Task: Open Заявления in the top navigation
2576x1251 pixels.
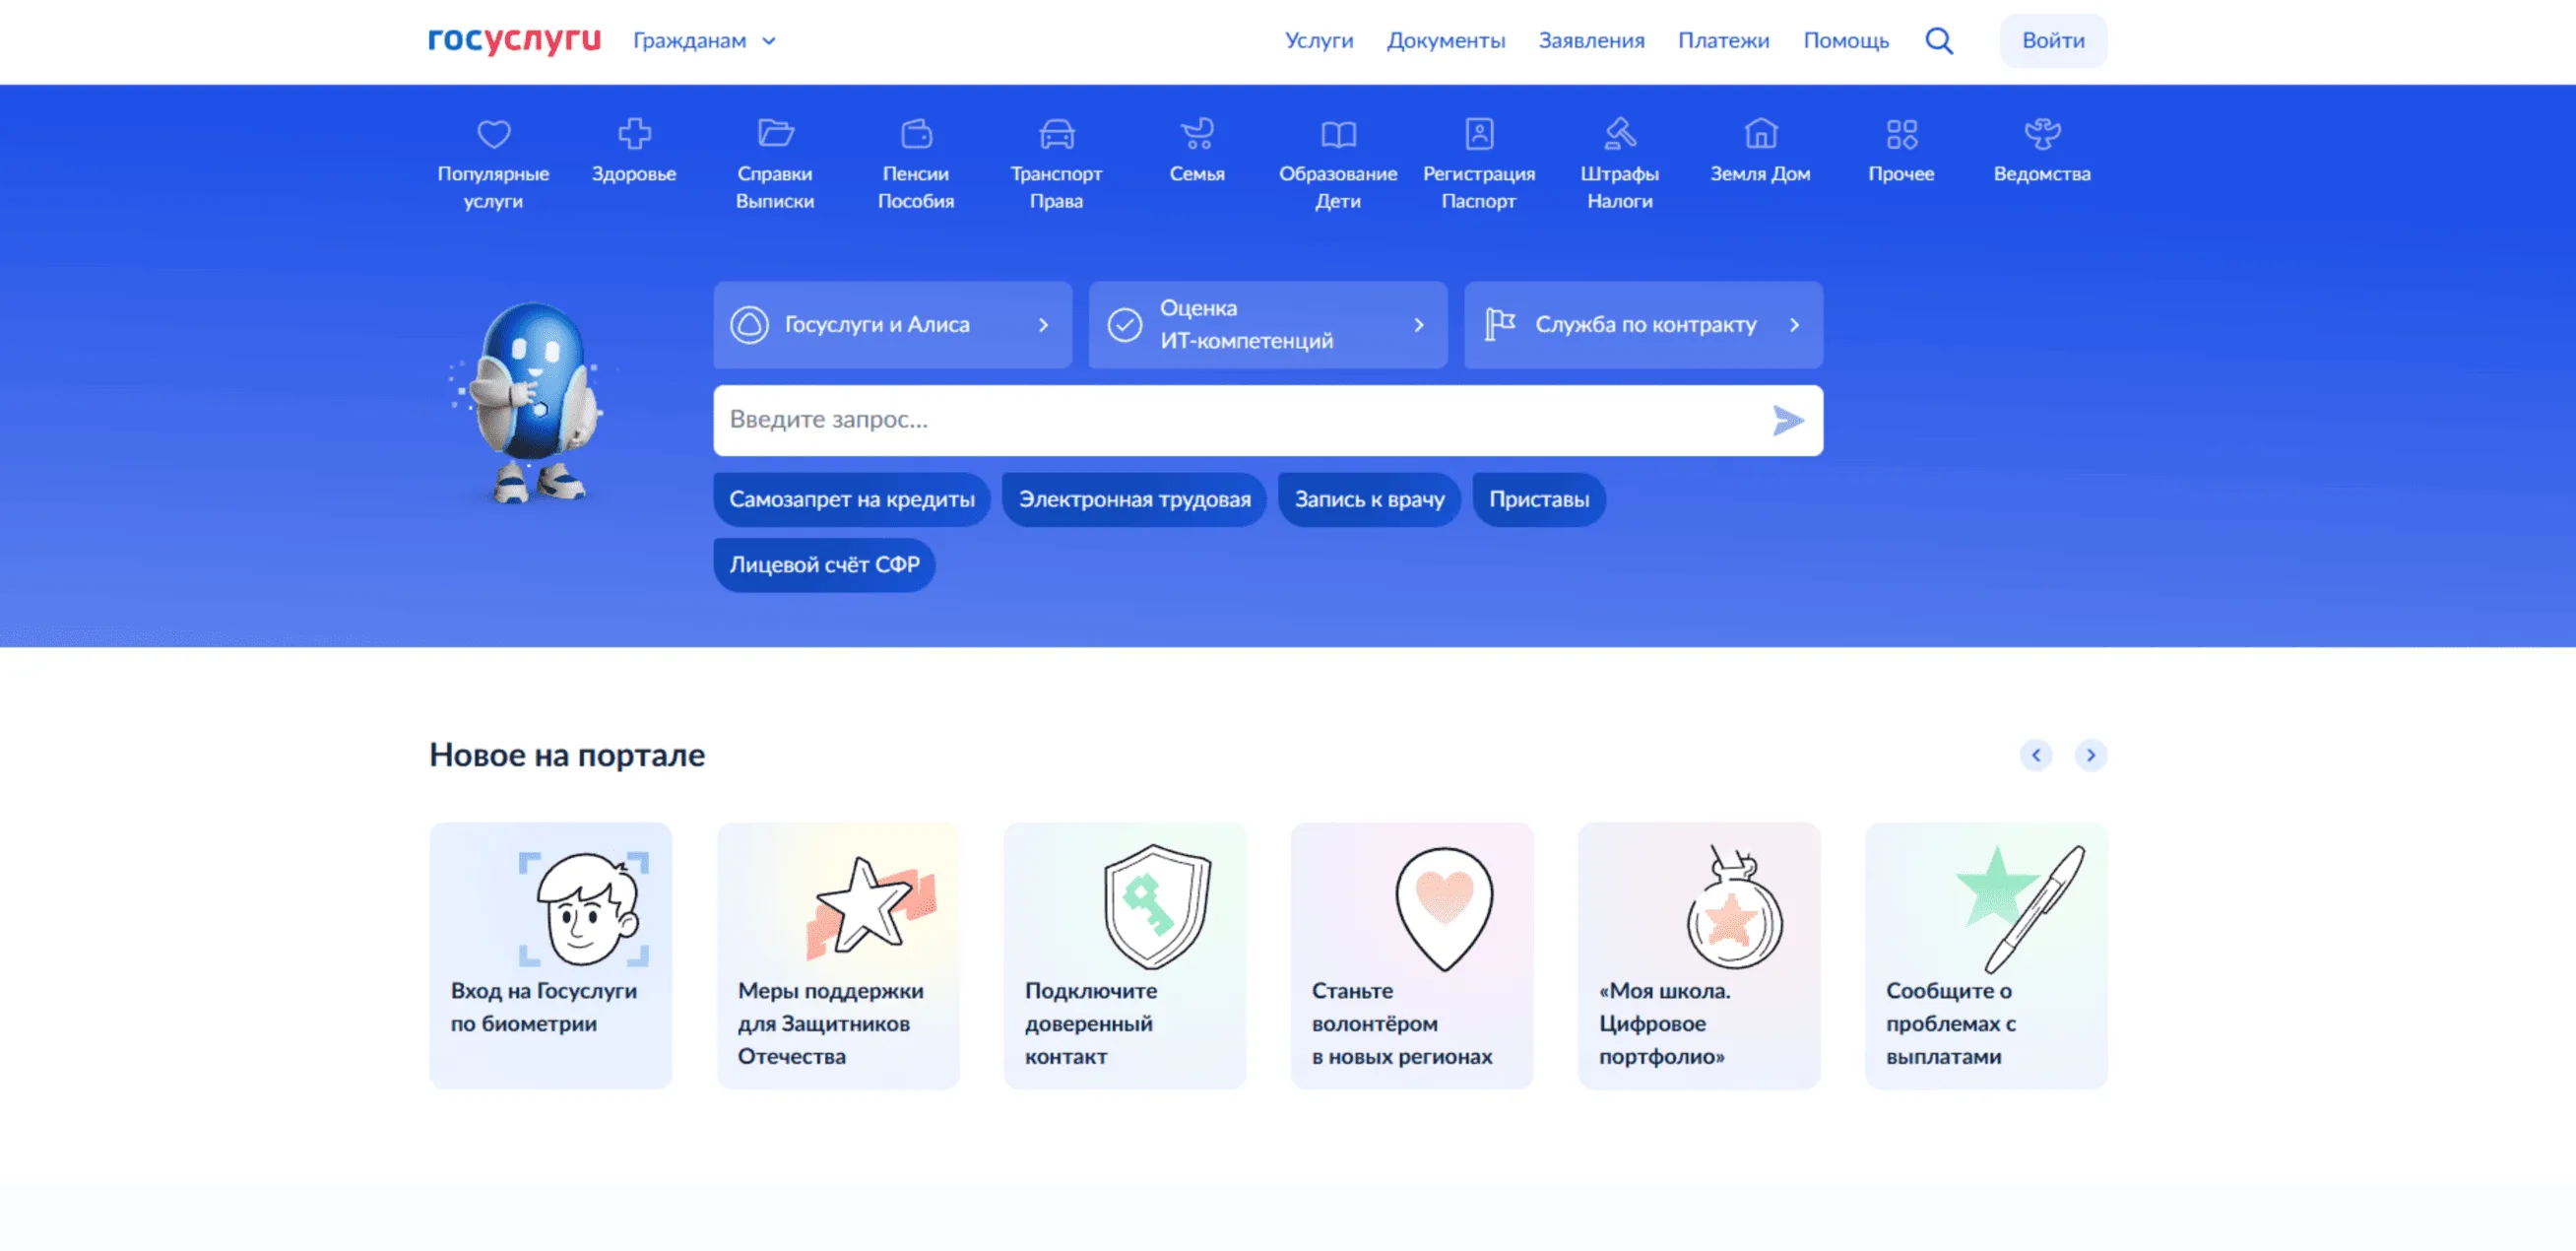Action: (x=1591, y=41)
